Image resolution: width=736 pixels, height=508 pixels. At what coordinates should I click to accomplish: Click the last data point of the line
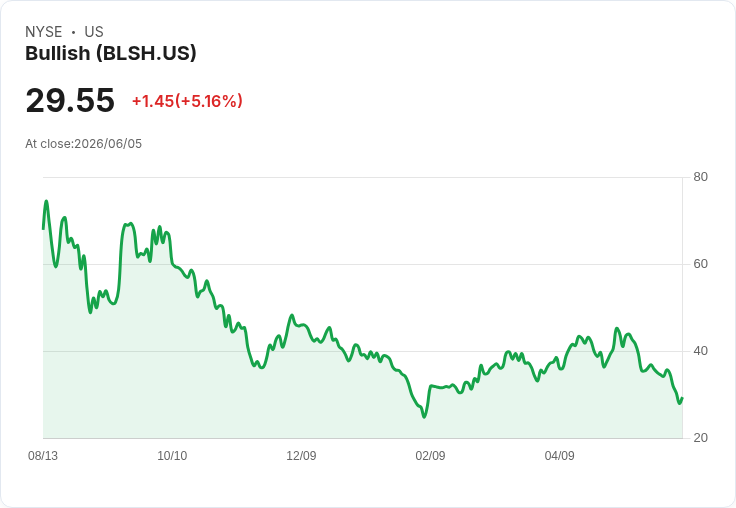pos(682,398)
